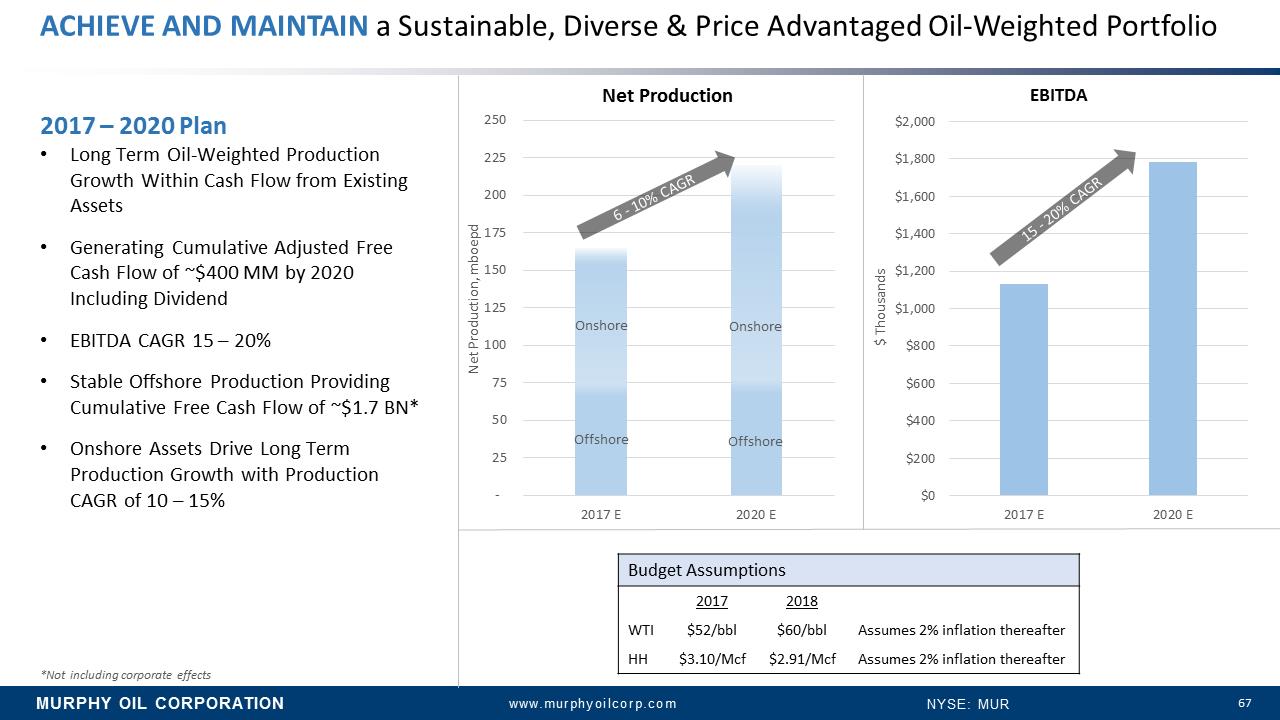Click the 2020 E Net Production bar

pos(756,330)
